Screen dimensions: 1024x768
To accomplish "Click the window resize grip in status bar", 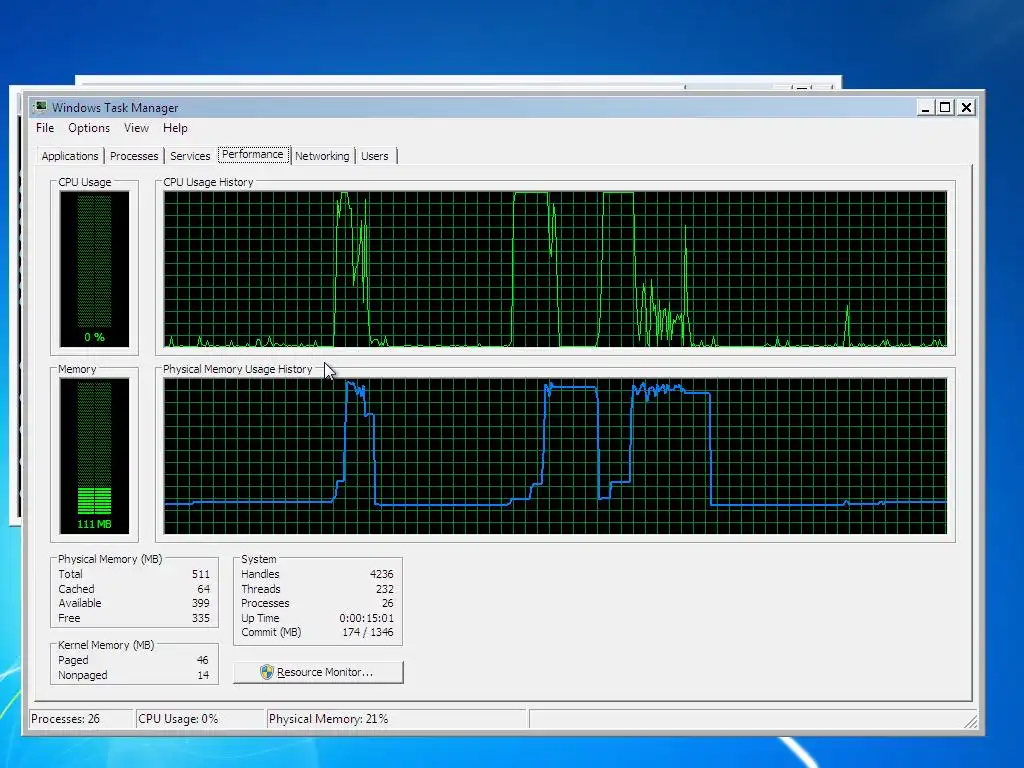I will point(970,721).
